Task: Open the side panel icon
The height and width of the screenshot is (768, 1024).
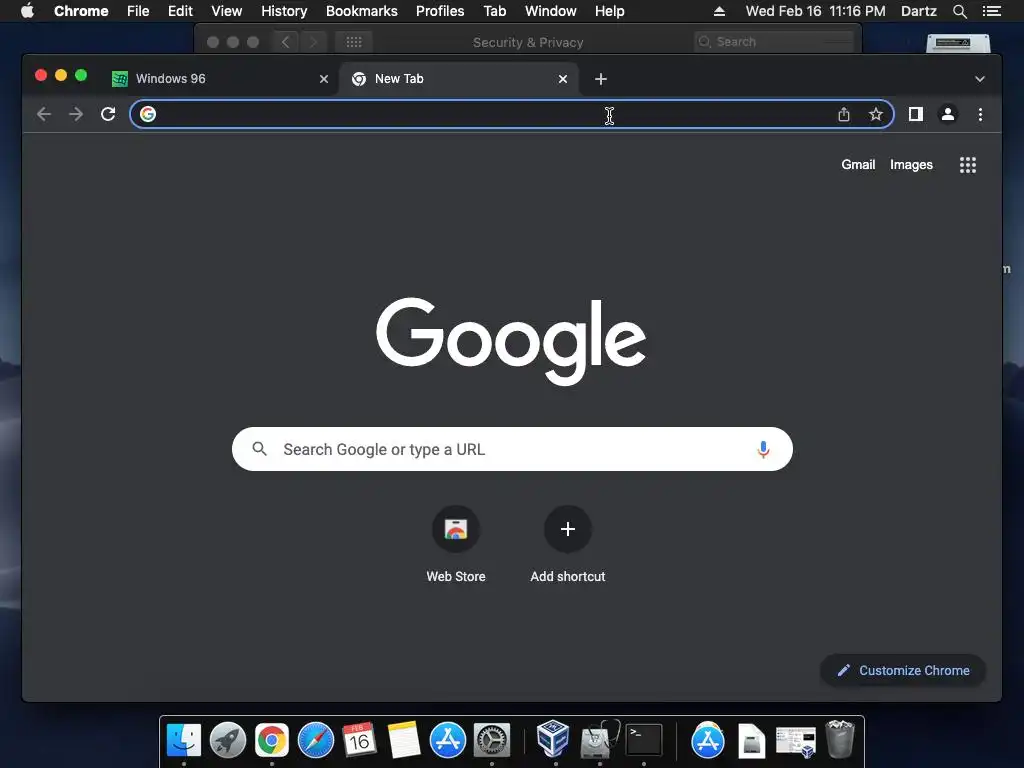Action: [916, 114]
